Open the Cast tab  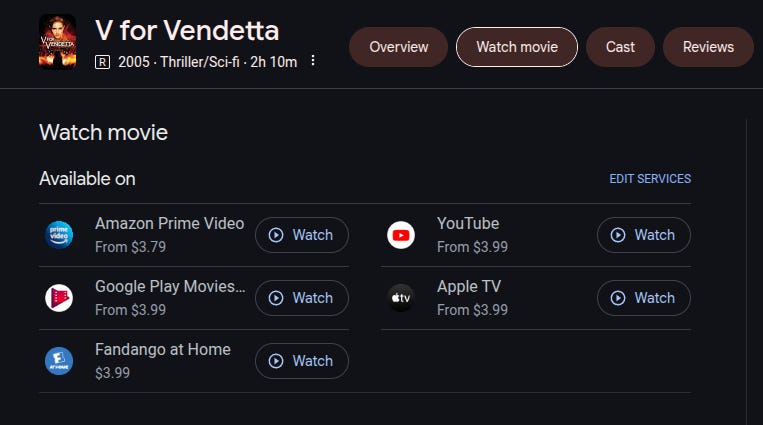(620, 47)
